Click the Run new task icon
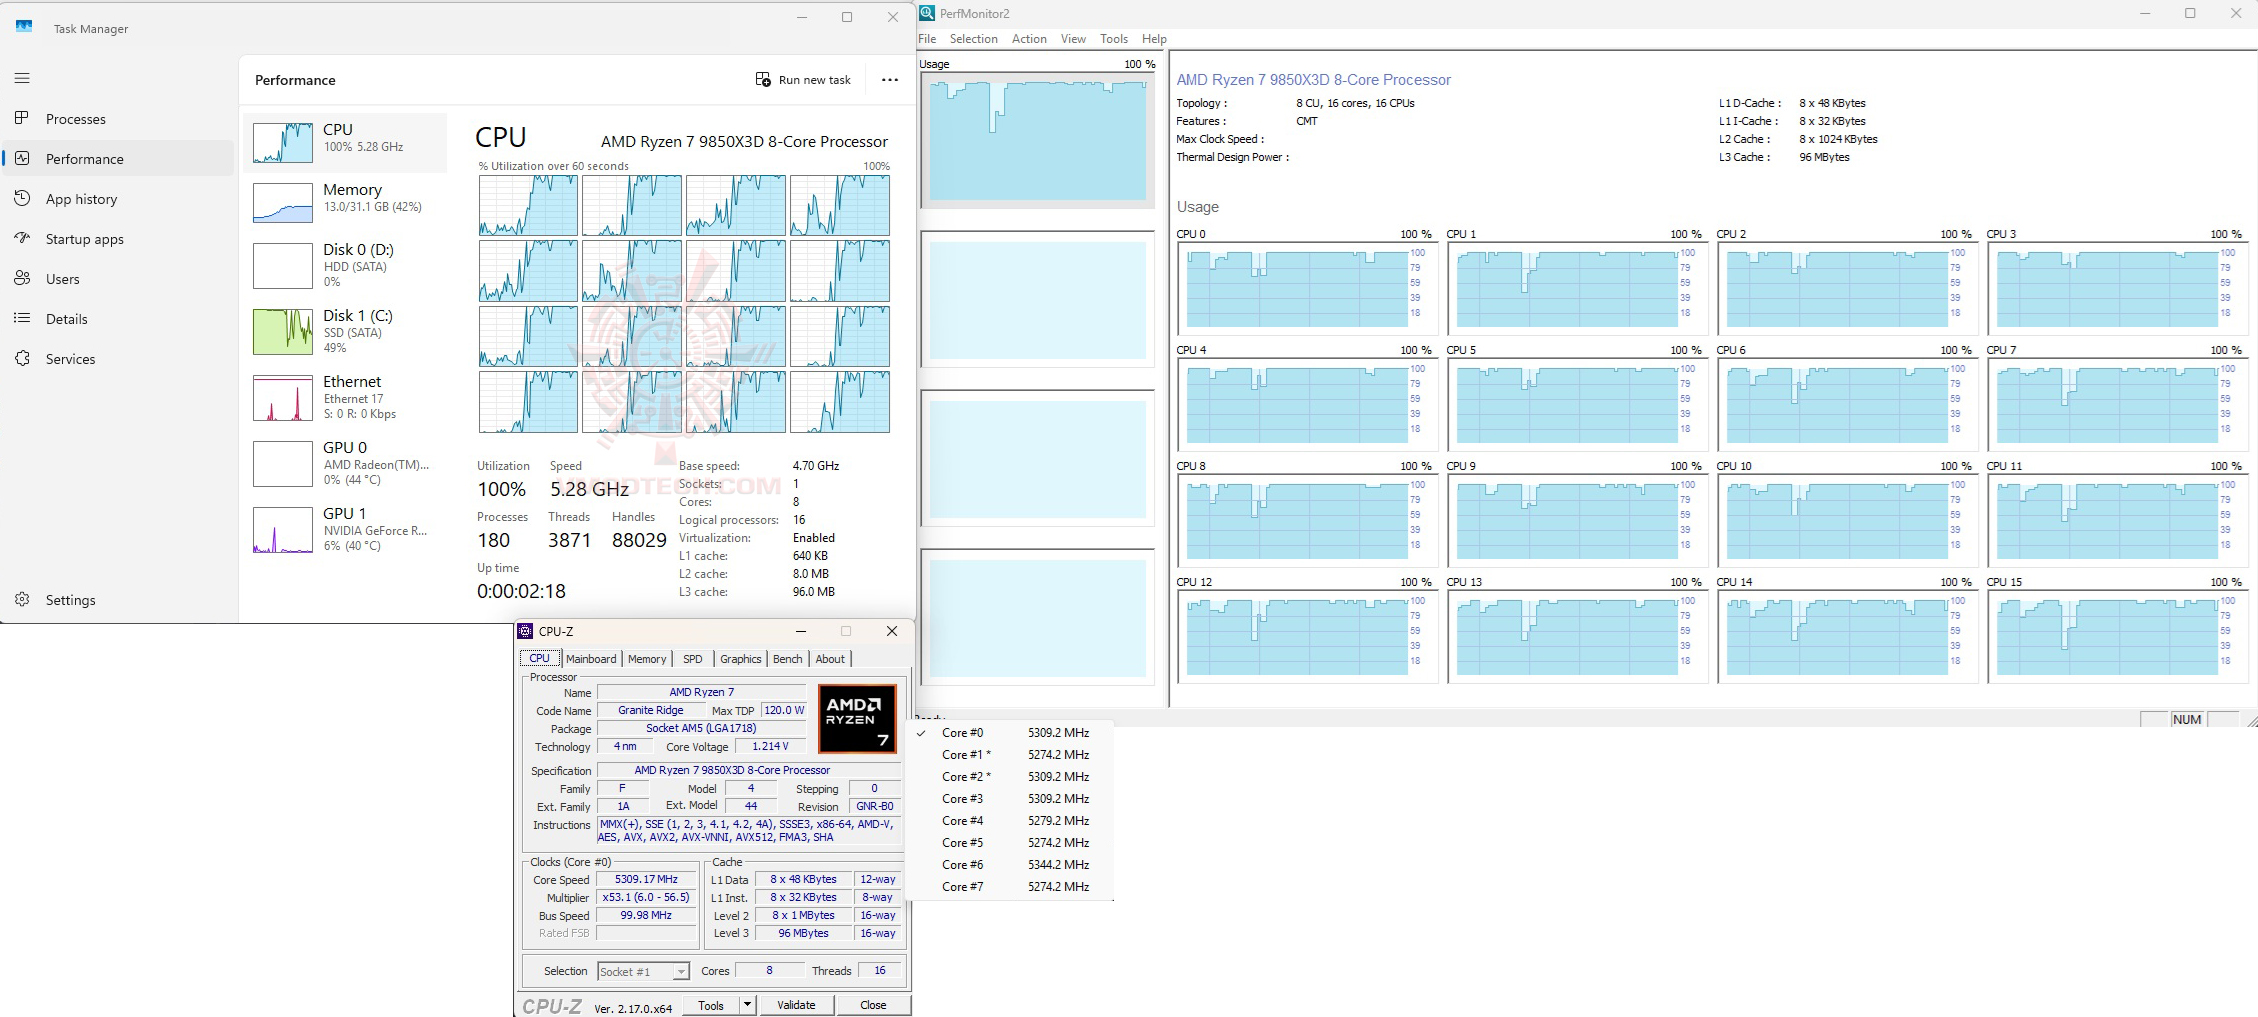 click(x=763, y=79)
